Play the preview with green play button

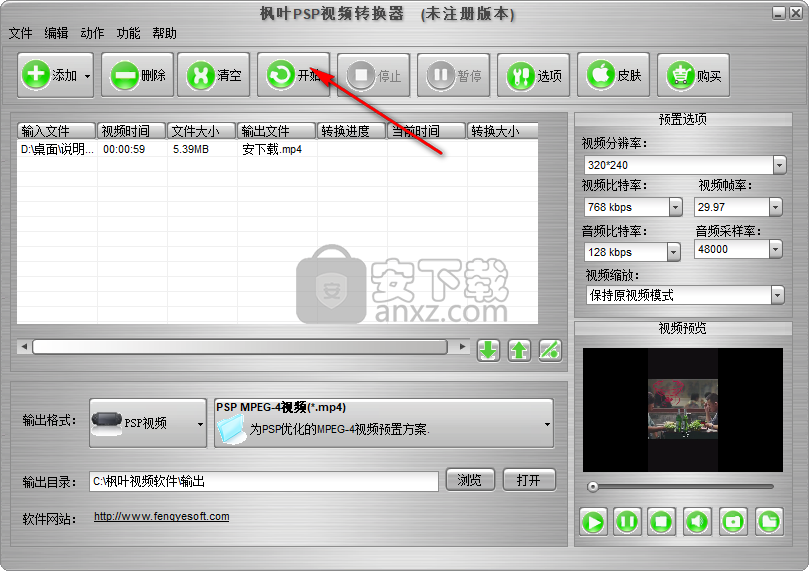[593, 522]
